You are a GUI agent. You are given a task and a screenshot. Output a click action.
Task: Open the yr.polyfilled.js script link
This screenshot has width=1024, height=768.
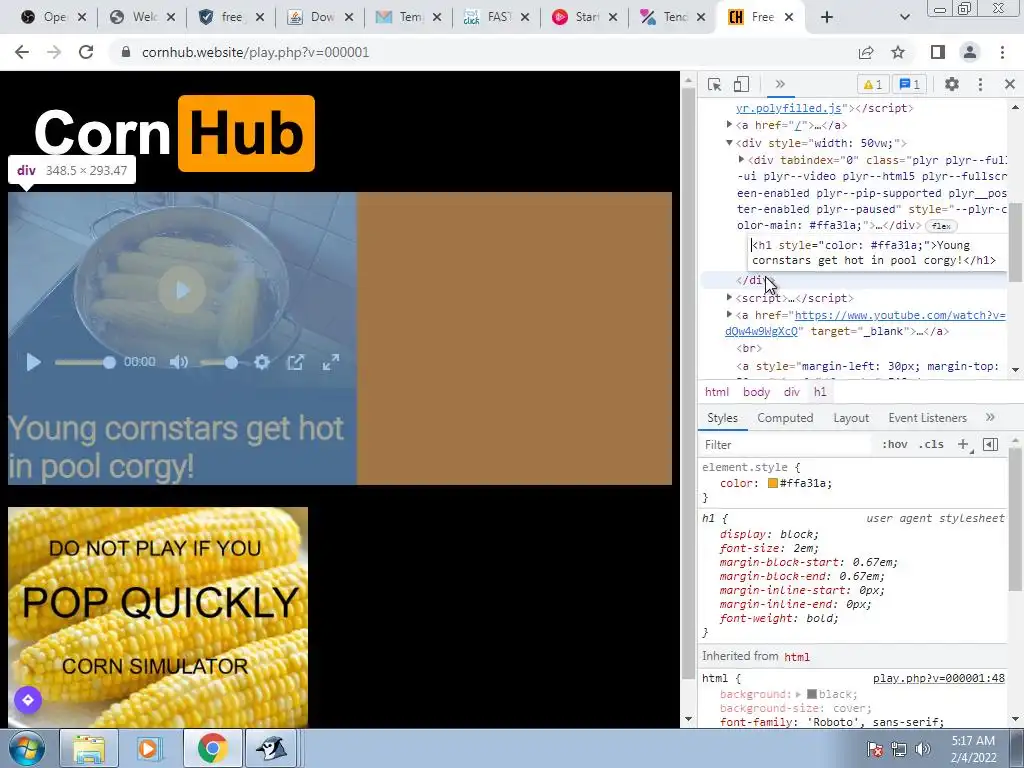click(789, 108)
